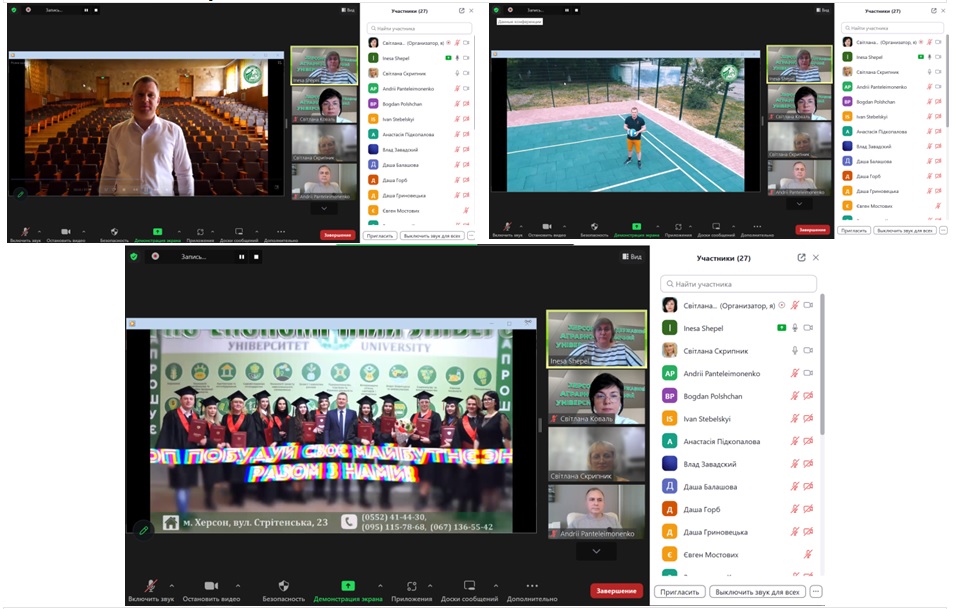956x609 pixels.
Task: Pause recording button in largest bottom window header
Action: click(x=241, y=256)
